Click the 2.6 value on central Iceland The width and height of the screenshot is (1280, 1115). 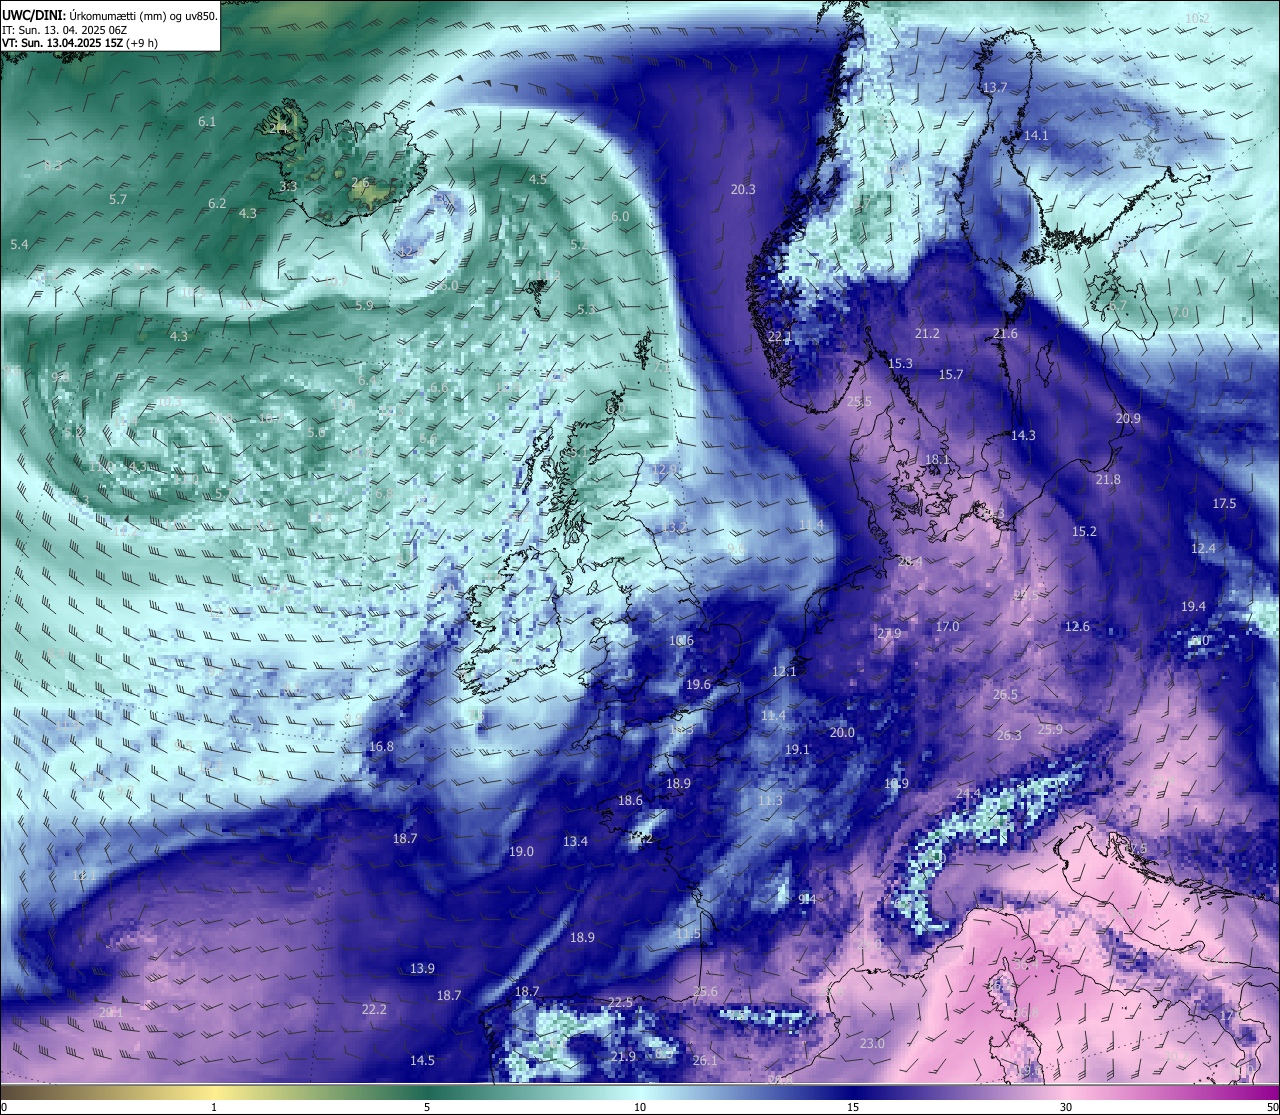coord(360,182)
